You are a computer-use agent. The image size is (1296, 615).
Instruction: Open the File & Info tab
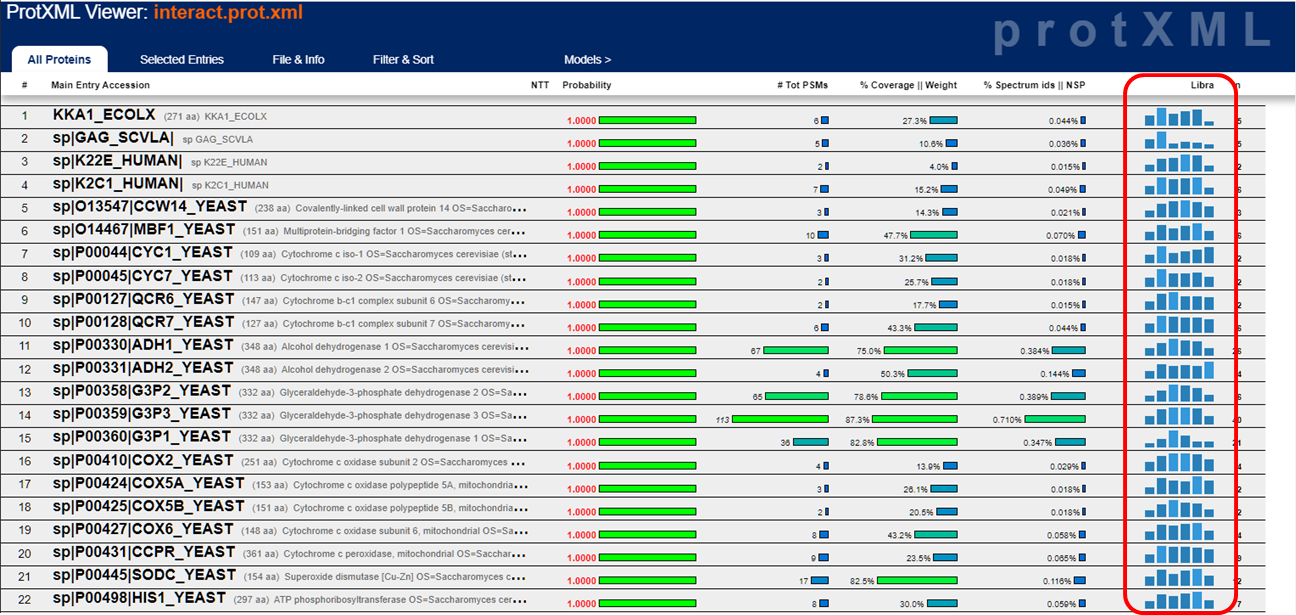[298, 60]
